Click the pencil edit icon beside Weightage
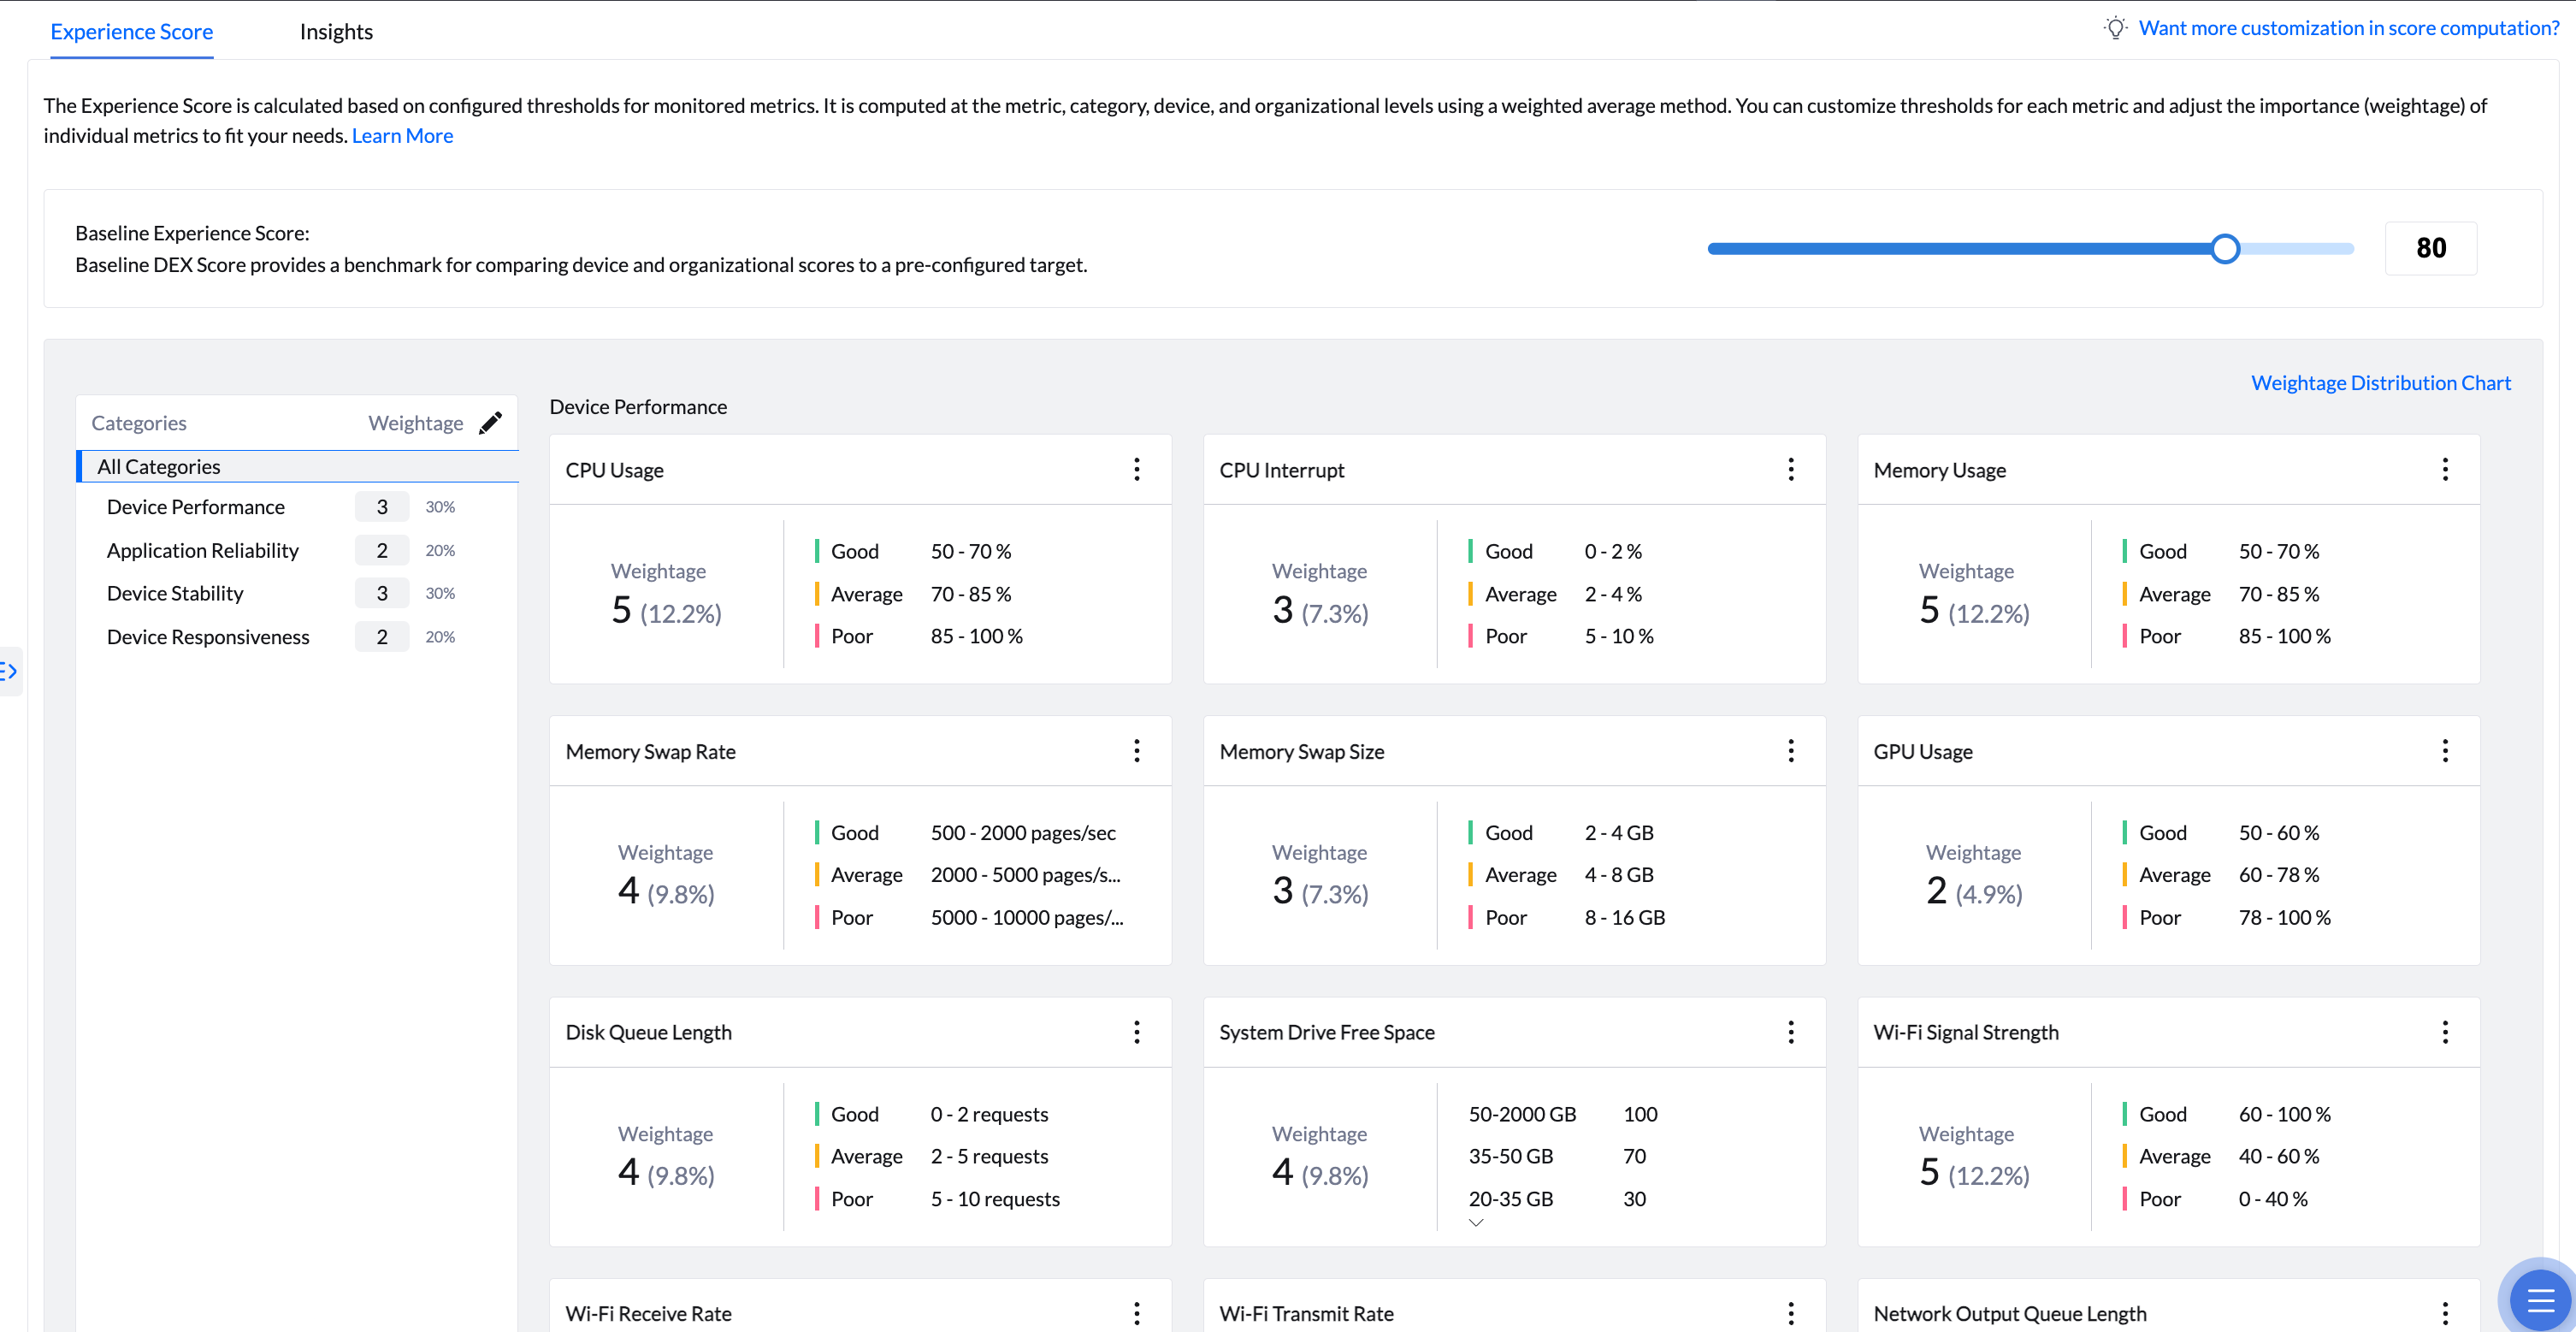The image size is (2576, 1332). click(x=490, y=423)
